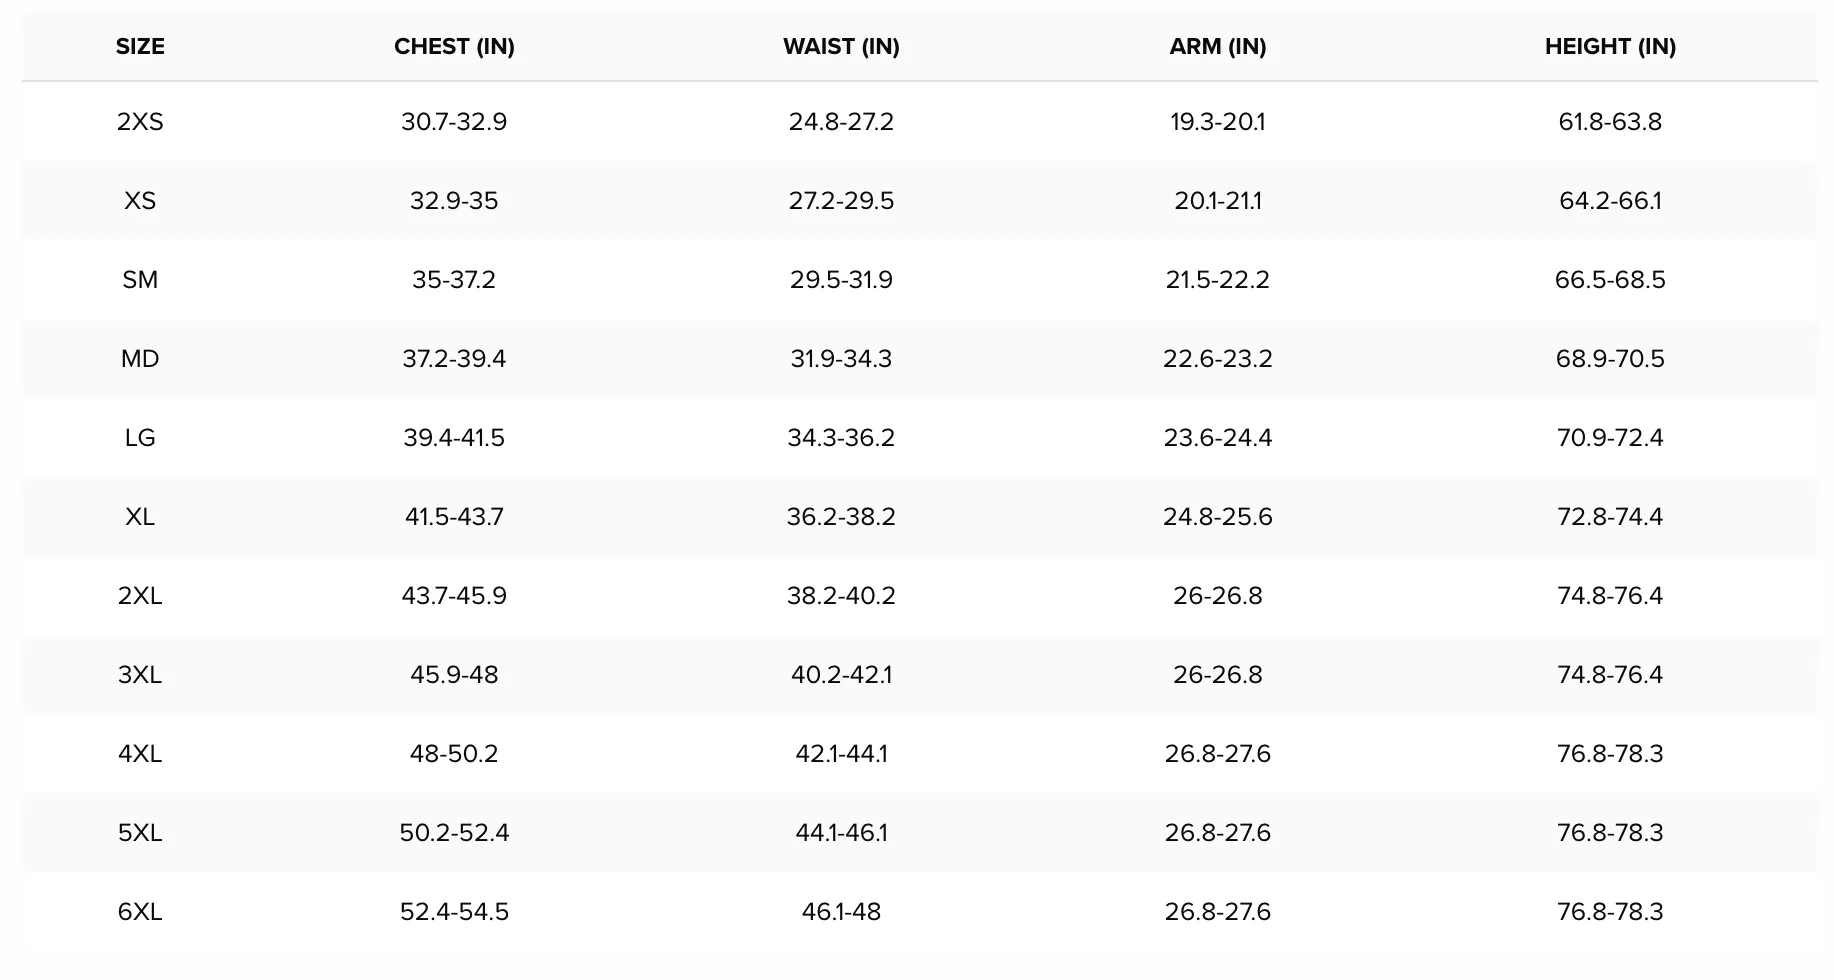Click the ARM (IN) column header

(x=1218, y=46)
